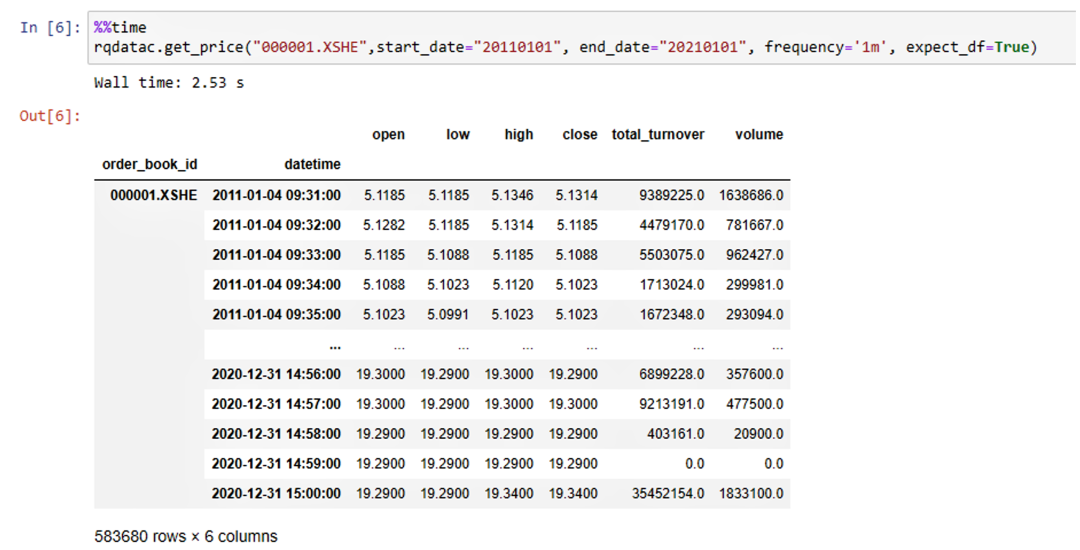The image size is (1080, 550).
Task: Click total_turnover value 1672348.0
Action: (672, 315)
